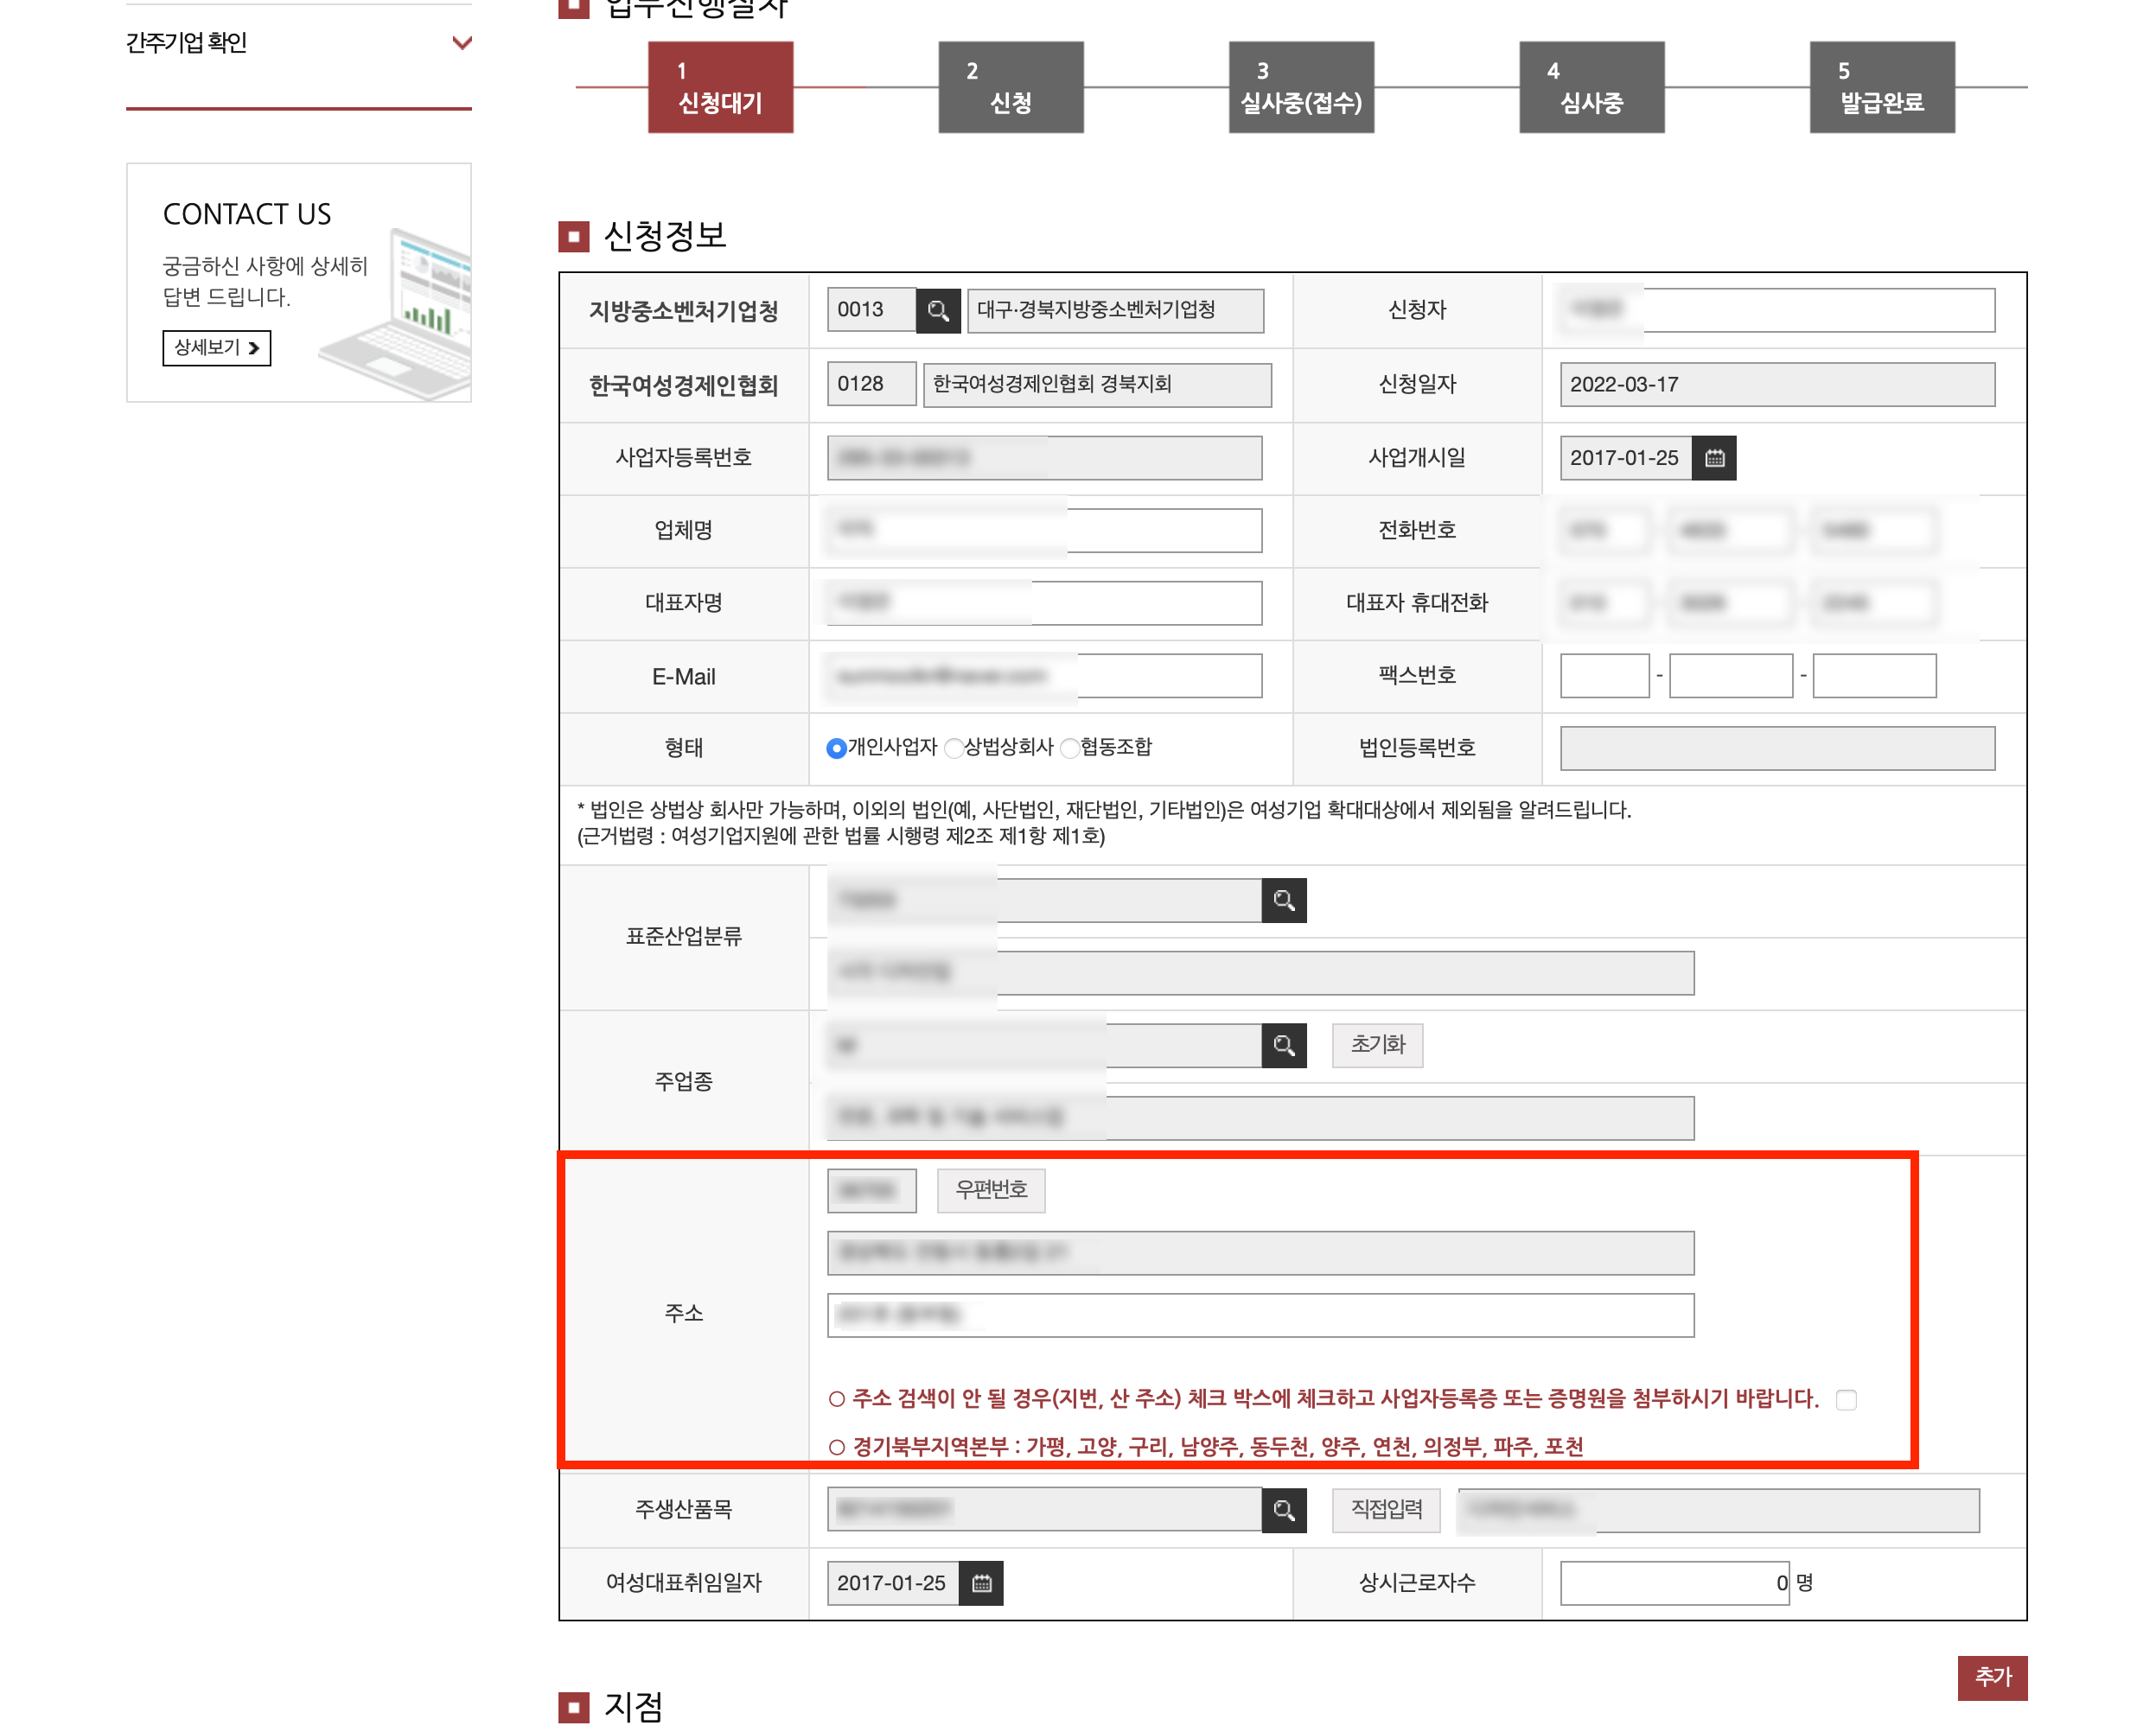The width and height of the screenshot is (2156, 1732).
Task: Click the middle 팩스번호 field
Action: click(1731, 676)
